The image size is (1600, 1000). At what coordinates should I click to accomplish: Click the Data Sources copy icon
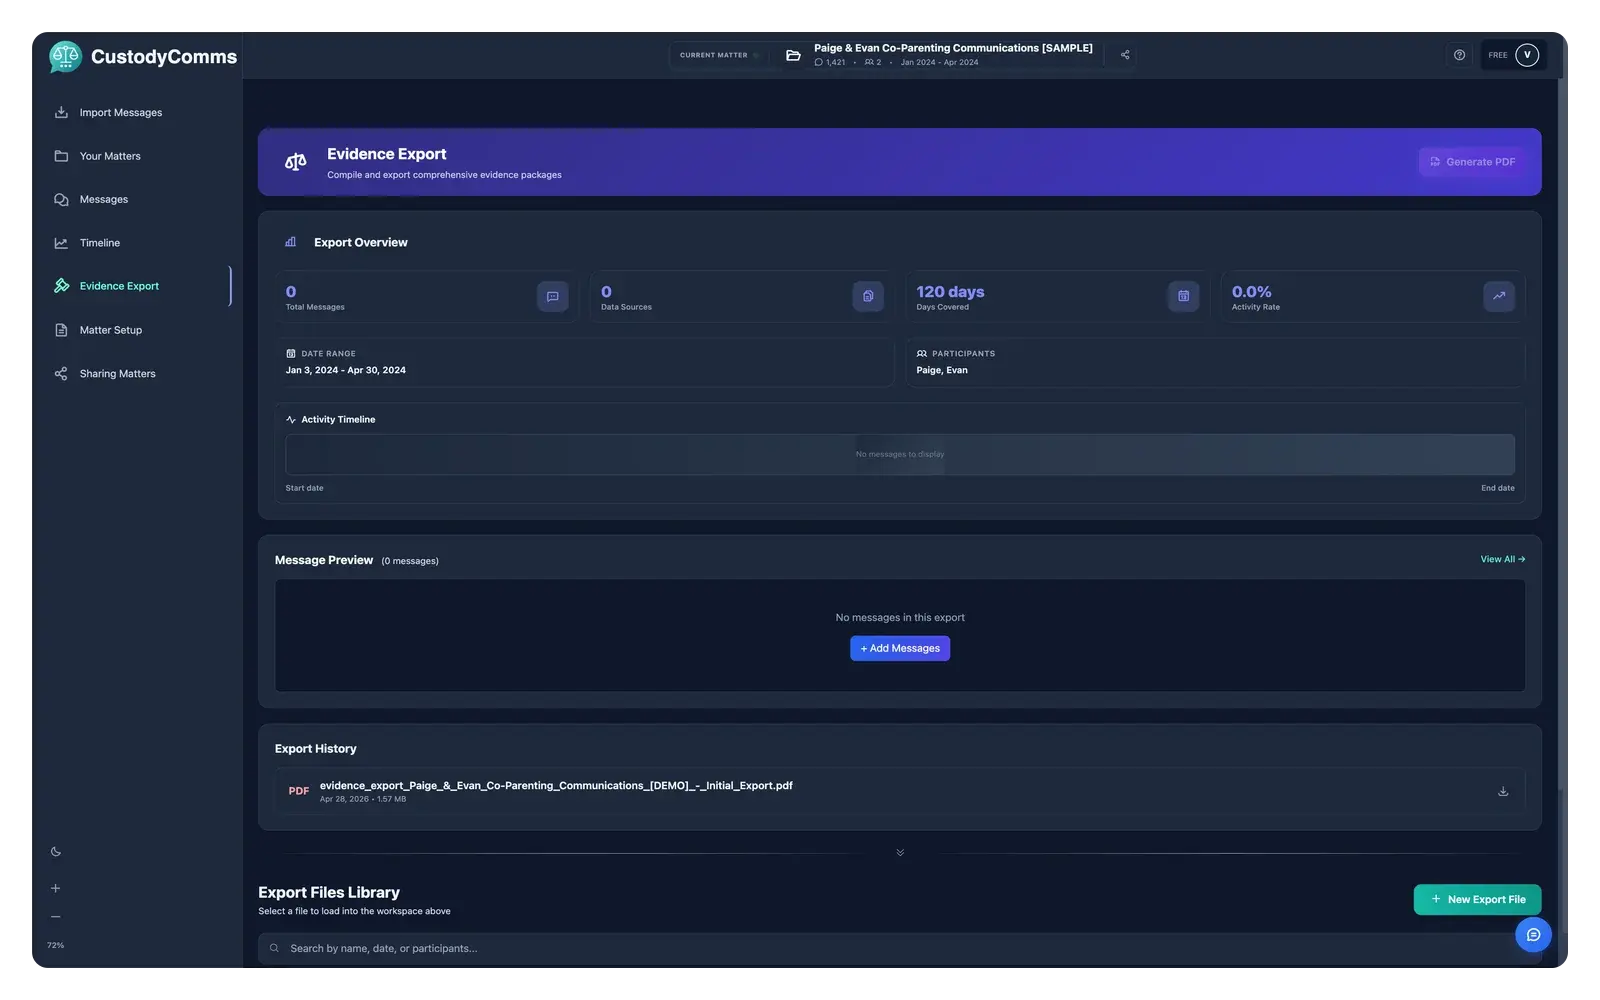point(868,296)
